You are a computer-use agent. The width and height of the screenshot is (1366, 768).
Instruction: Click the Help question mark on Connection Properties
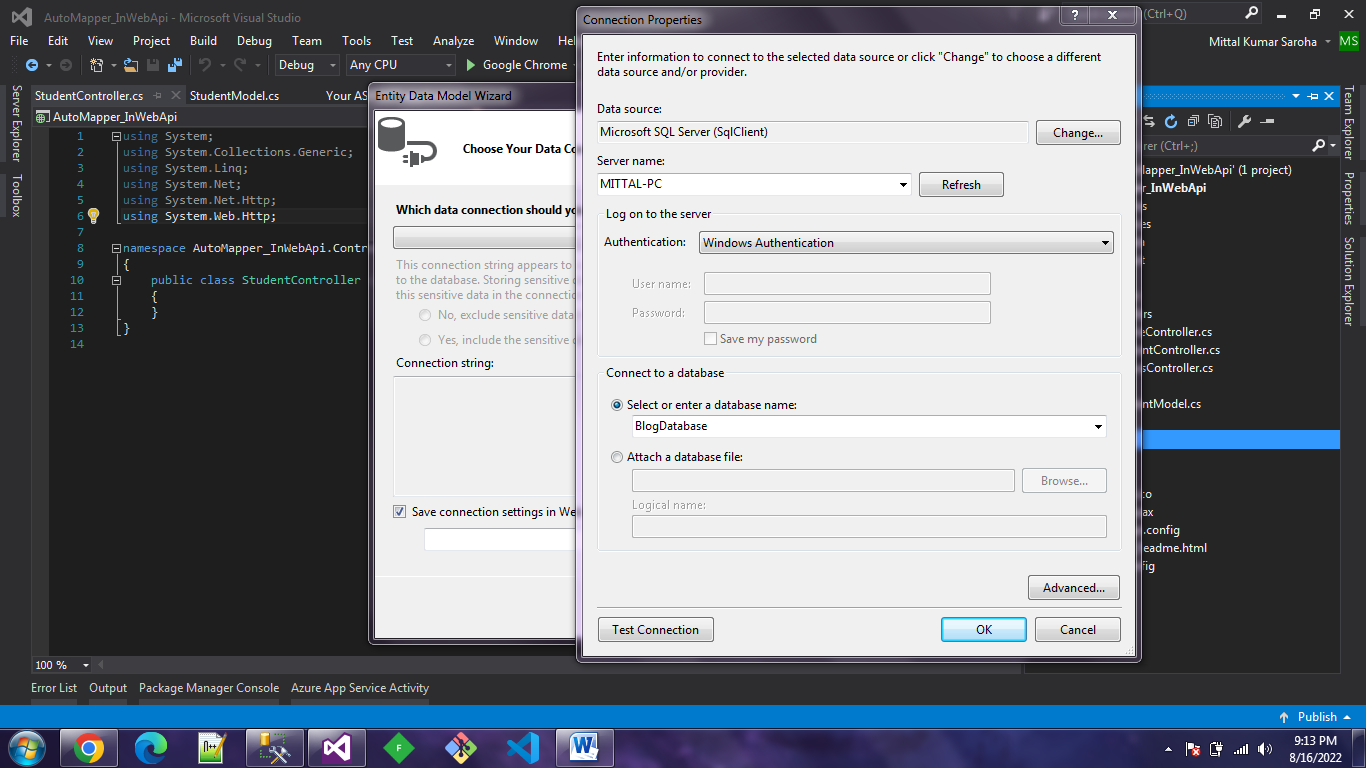(1073, 14)
